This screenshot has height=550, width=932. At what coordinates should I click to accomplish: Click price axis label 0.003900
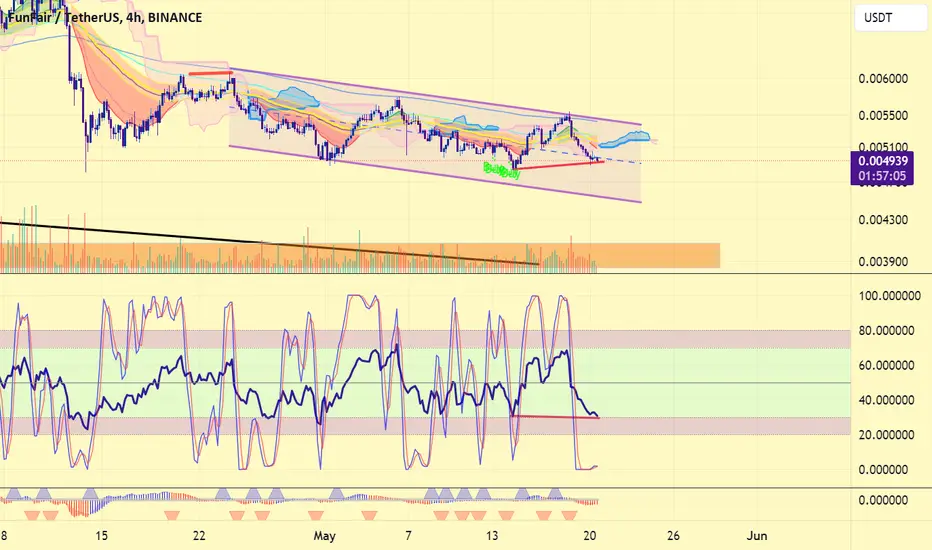pyautogui.click(x=883, y=262)
